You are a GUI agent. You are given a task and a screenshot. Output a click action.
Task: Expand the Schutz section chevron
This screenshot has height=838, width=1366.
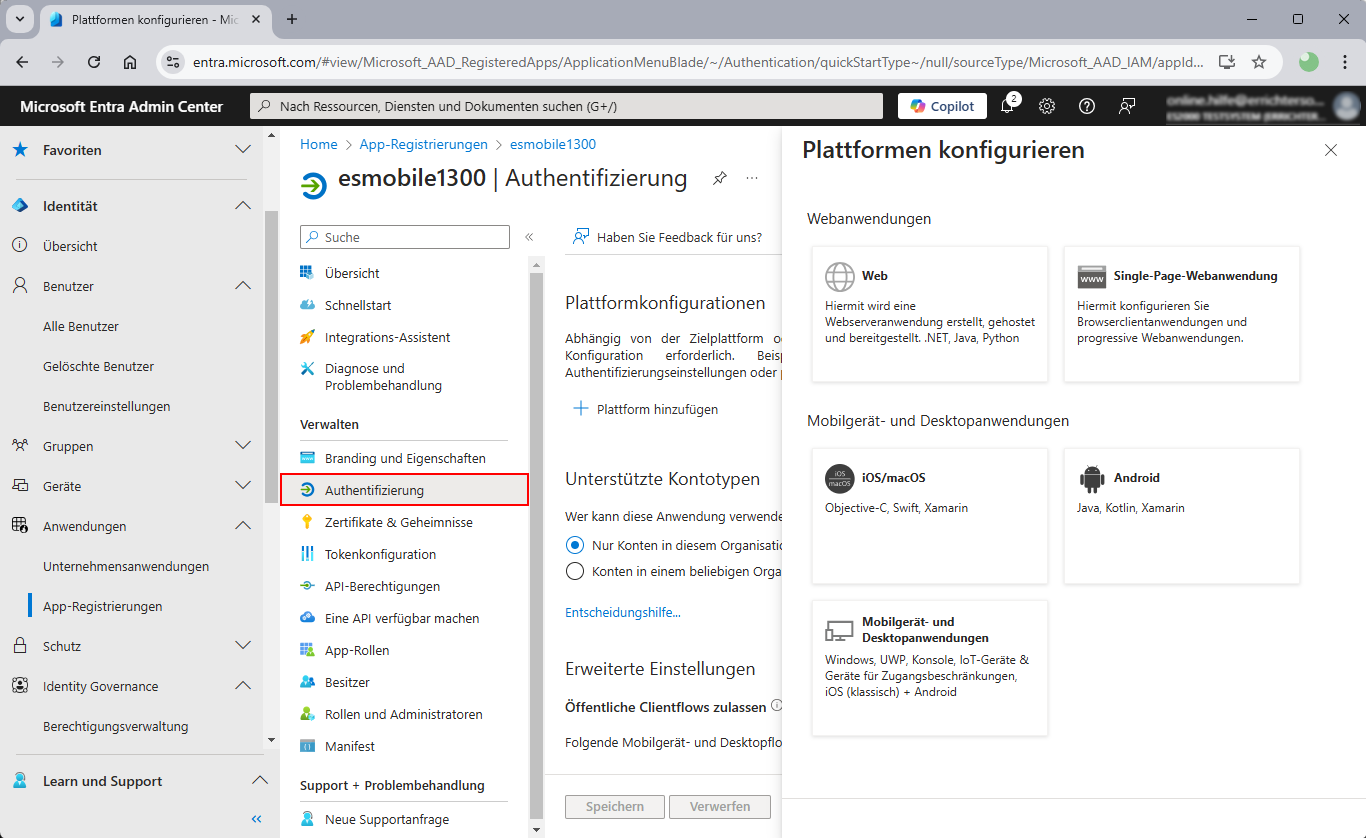pyautogui.click(x=243, y=646)
